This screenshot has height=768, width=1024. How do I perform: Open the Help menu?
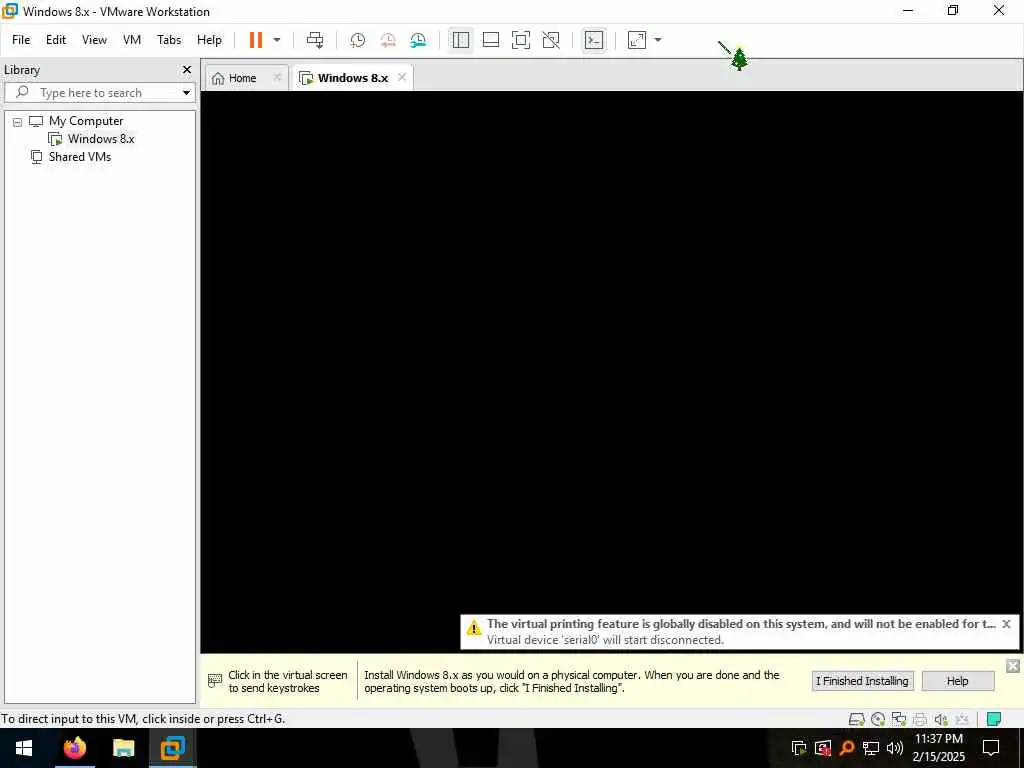(x=210, y=40)
